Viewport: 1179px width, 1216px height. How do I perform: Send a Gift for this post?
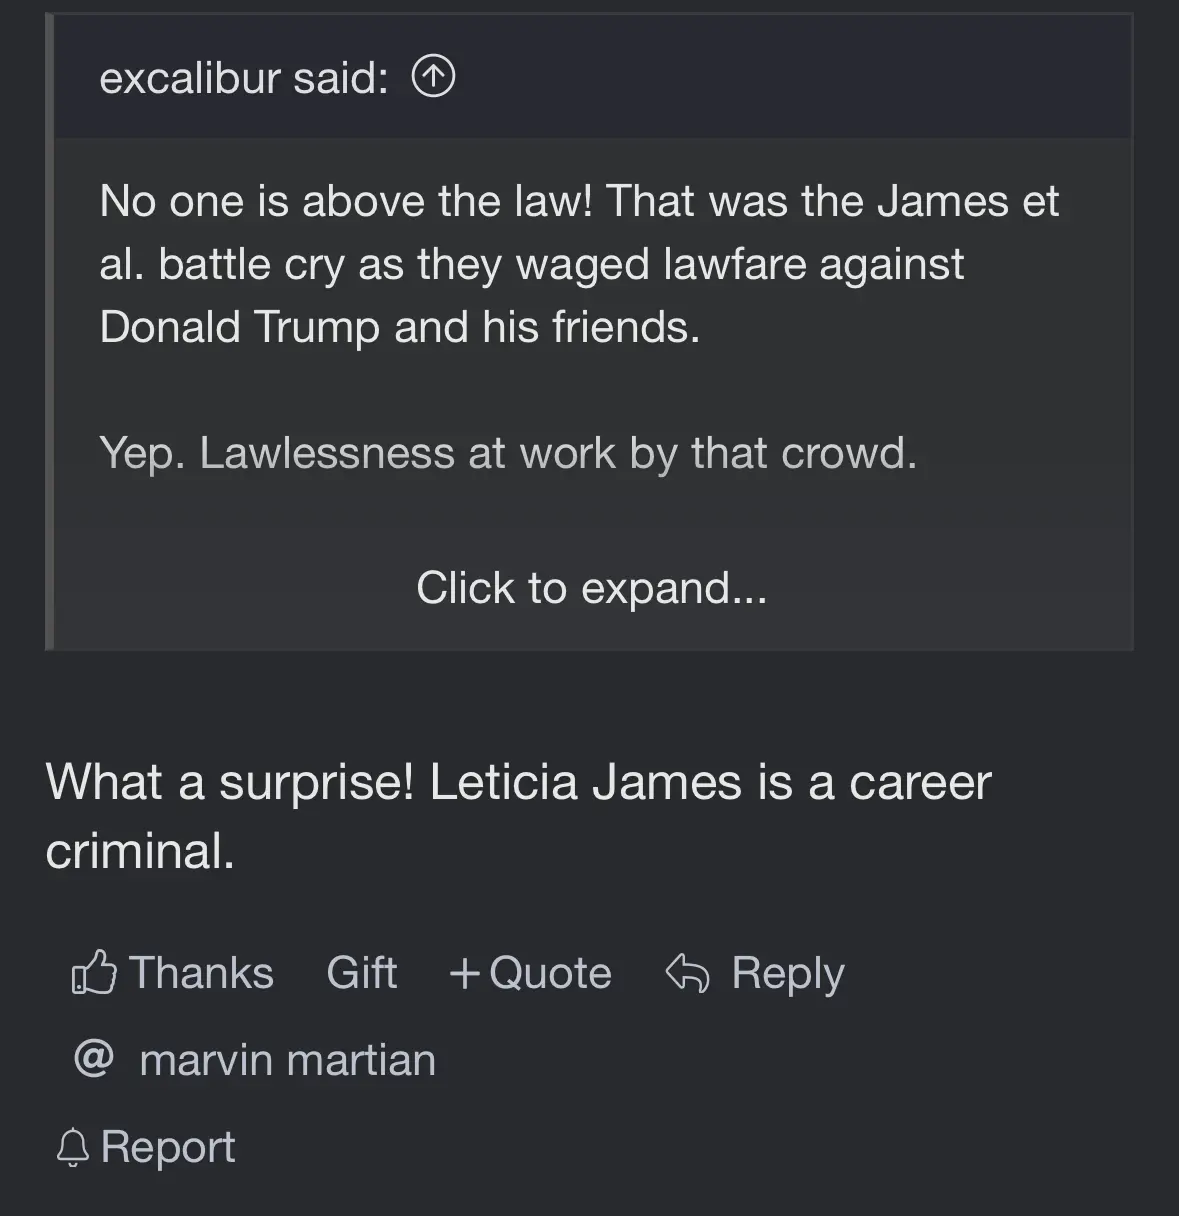(361, 972)
